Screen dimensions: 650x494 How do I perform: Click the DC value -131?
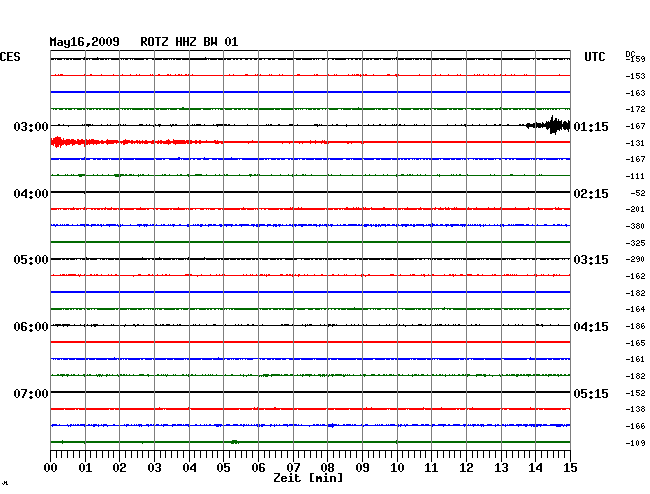click(635, 143)
